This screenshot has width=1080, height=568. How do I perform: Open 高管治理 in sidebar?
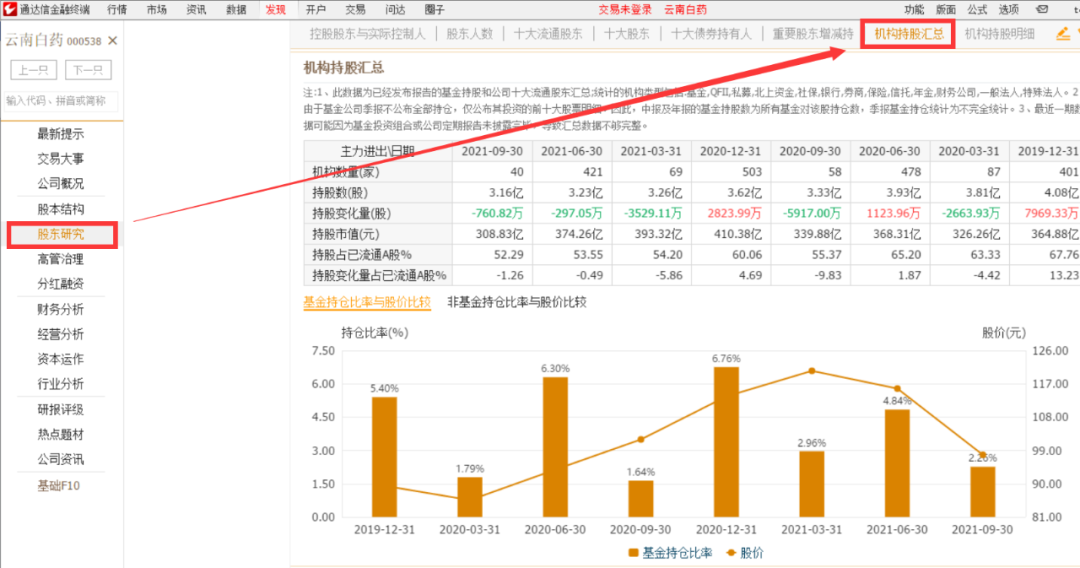coord(61,259)
